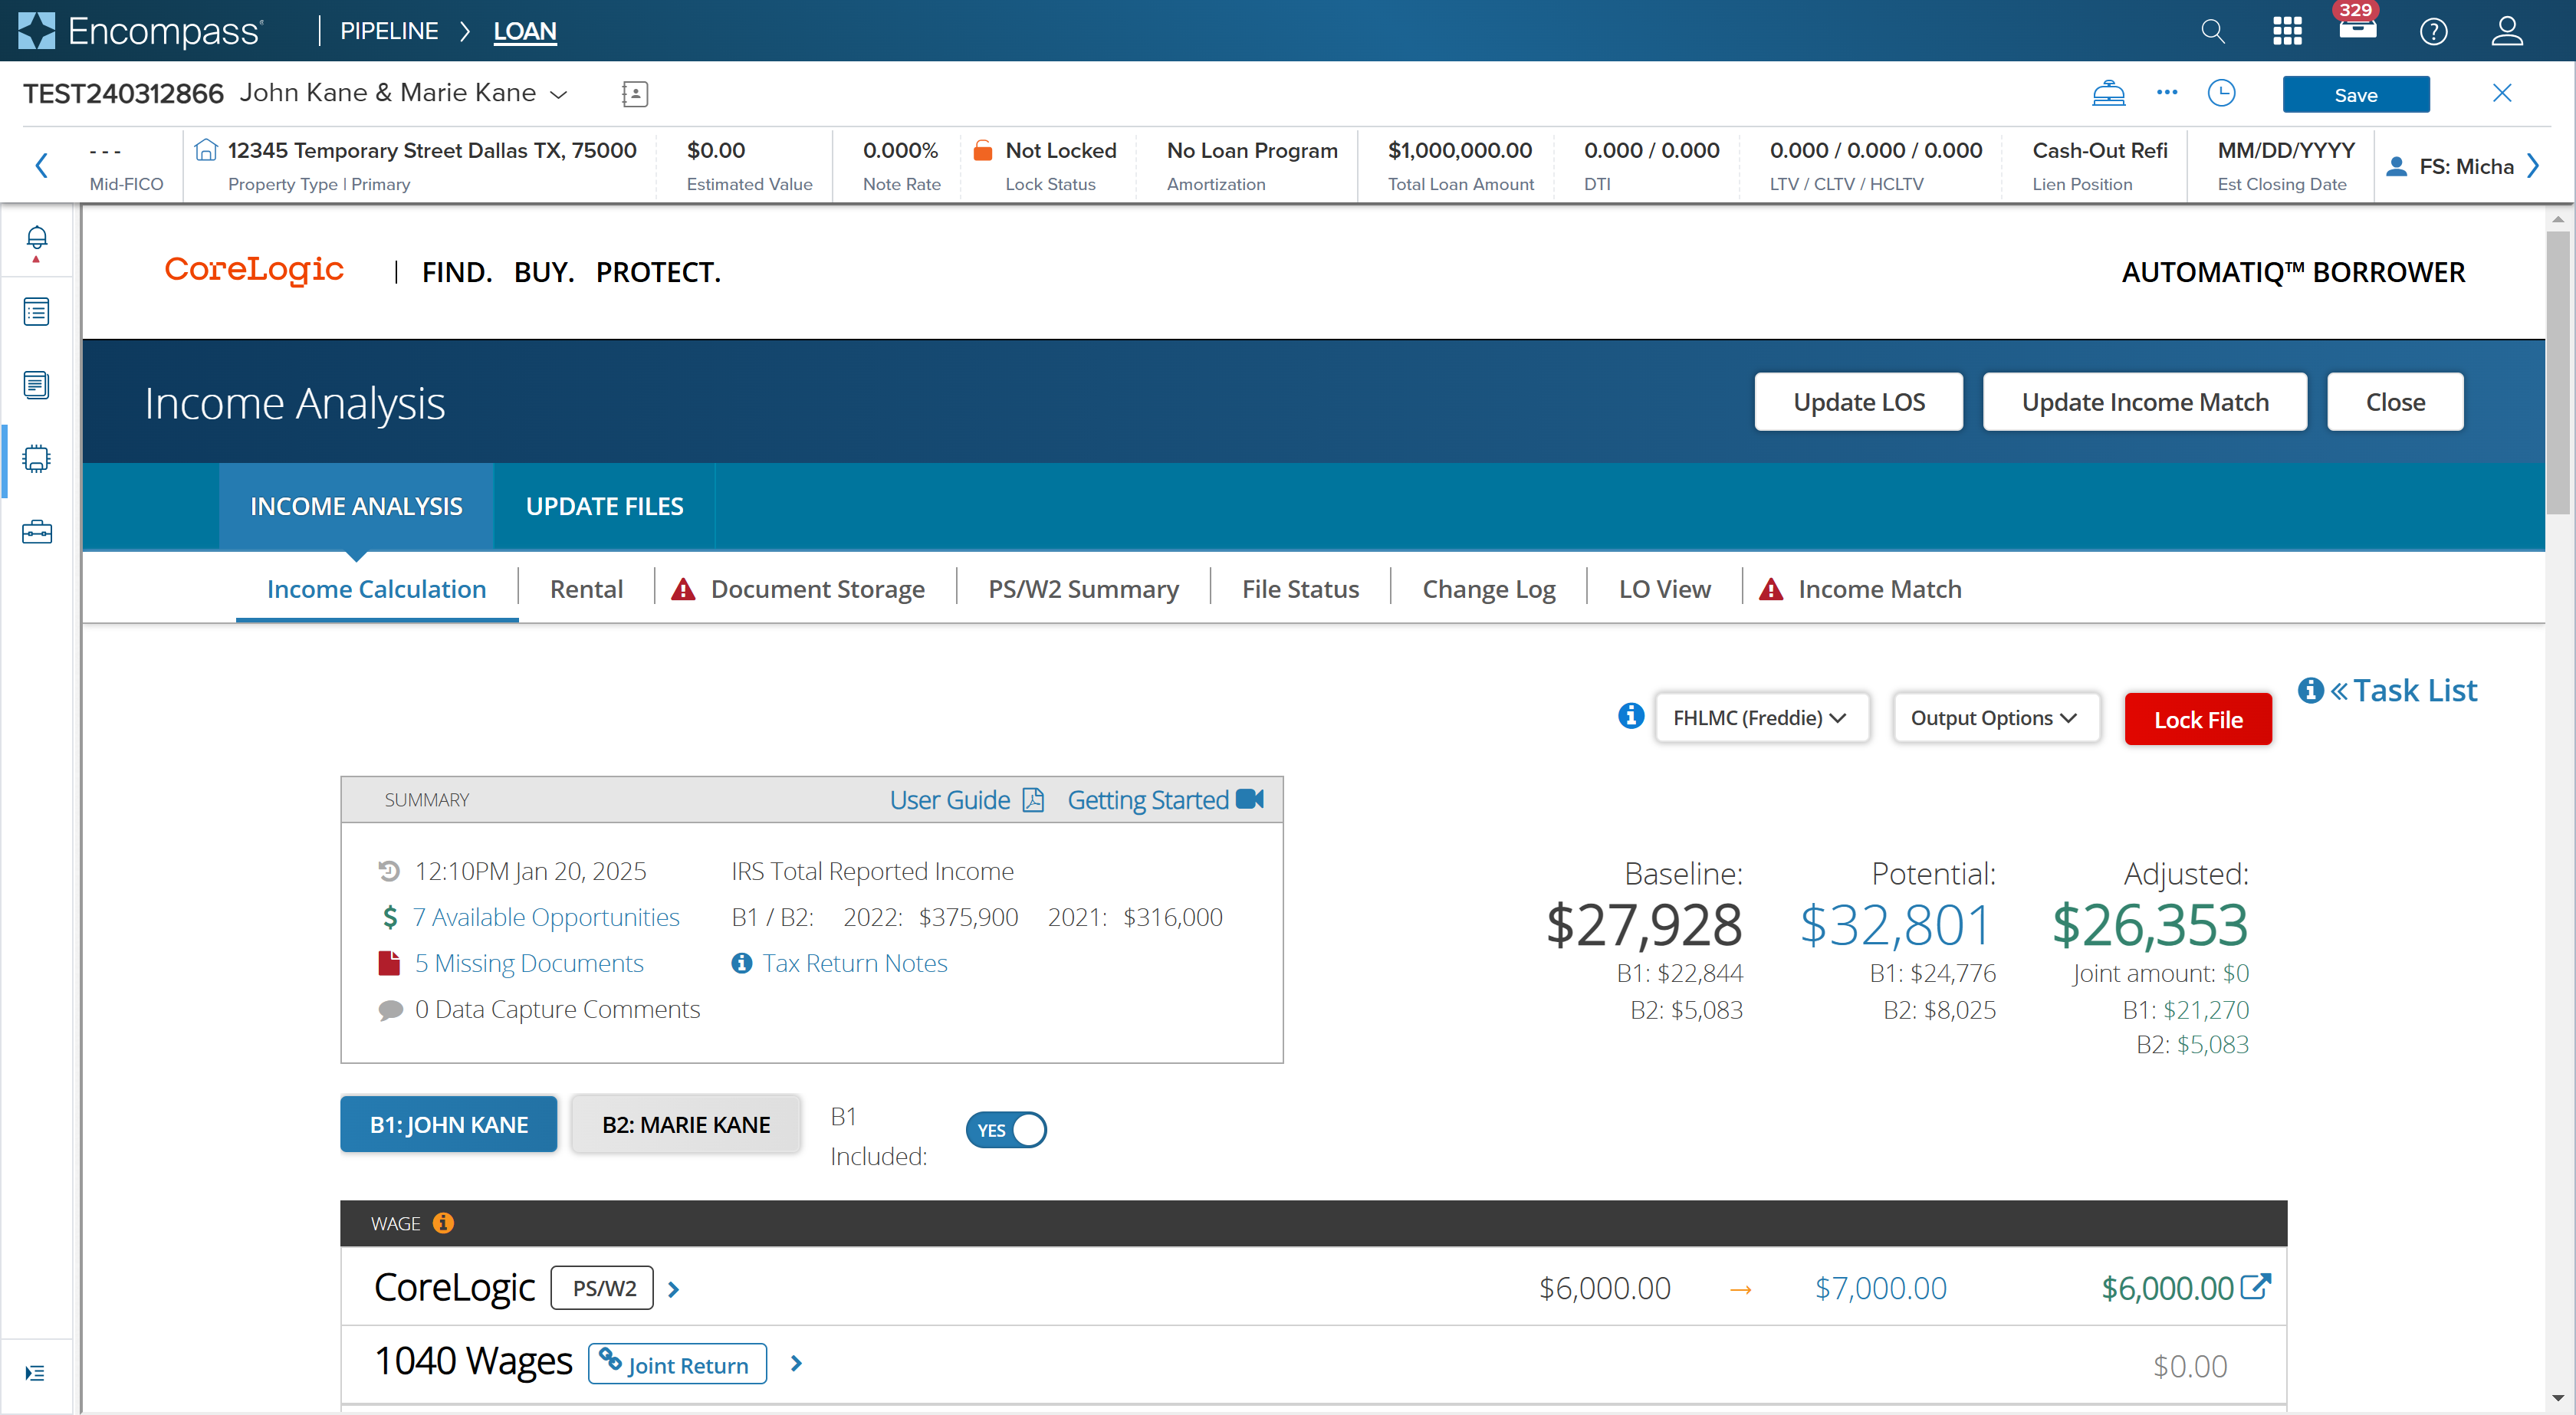Screen dimensions: 2576x1415
Task: Click the Joint Return badge
Action: 677,1364
